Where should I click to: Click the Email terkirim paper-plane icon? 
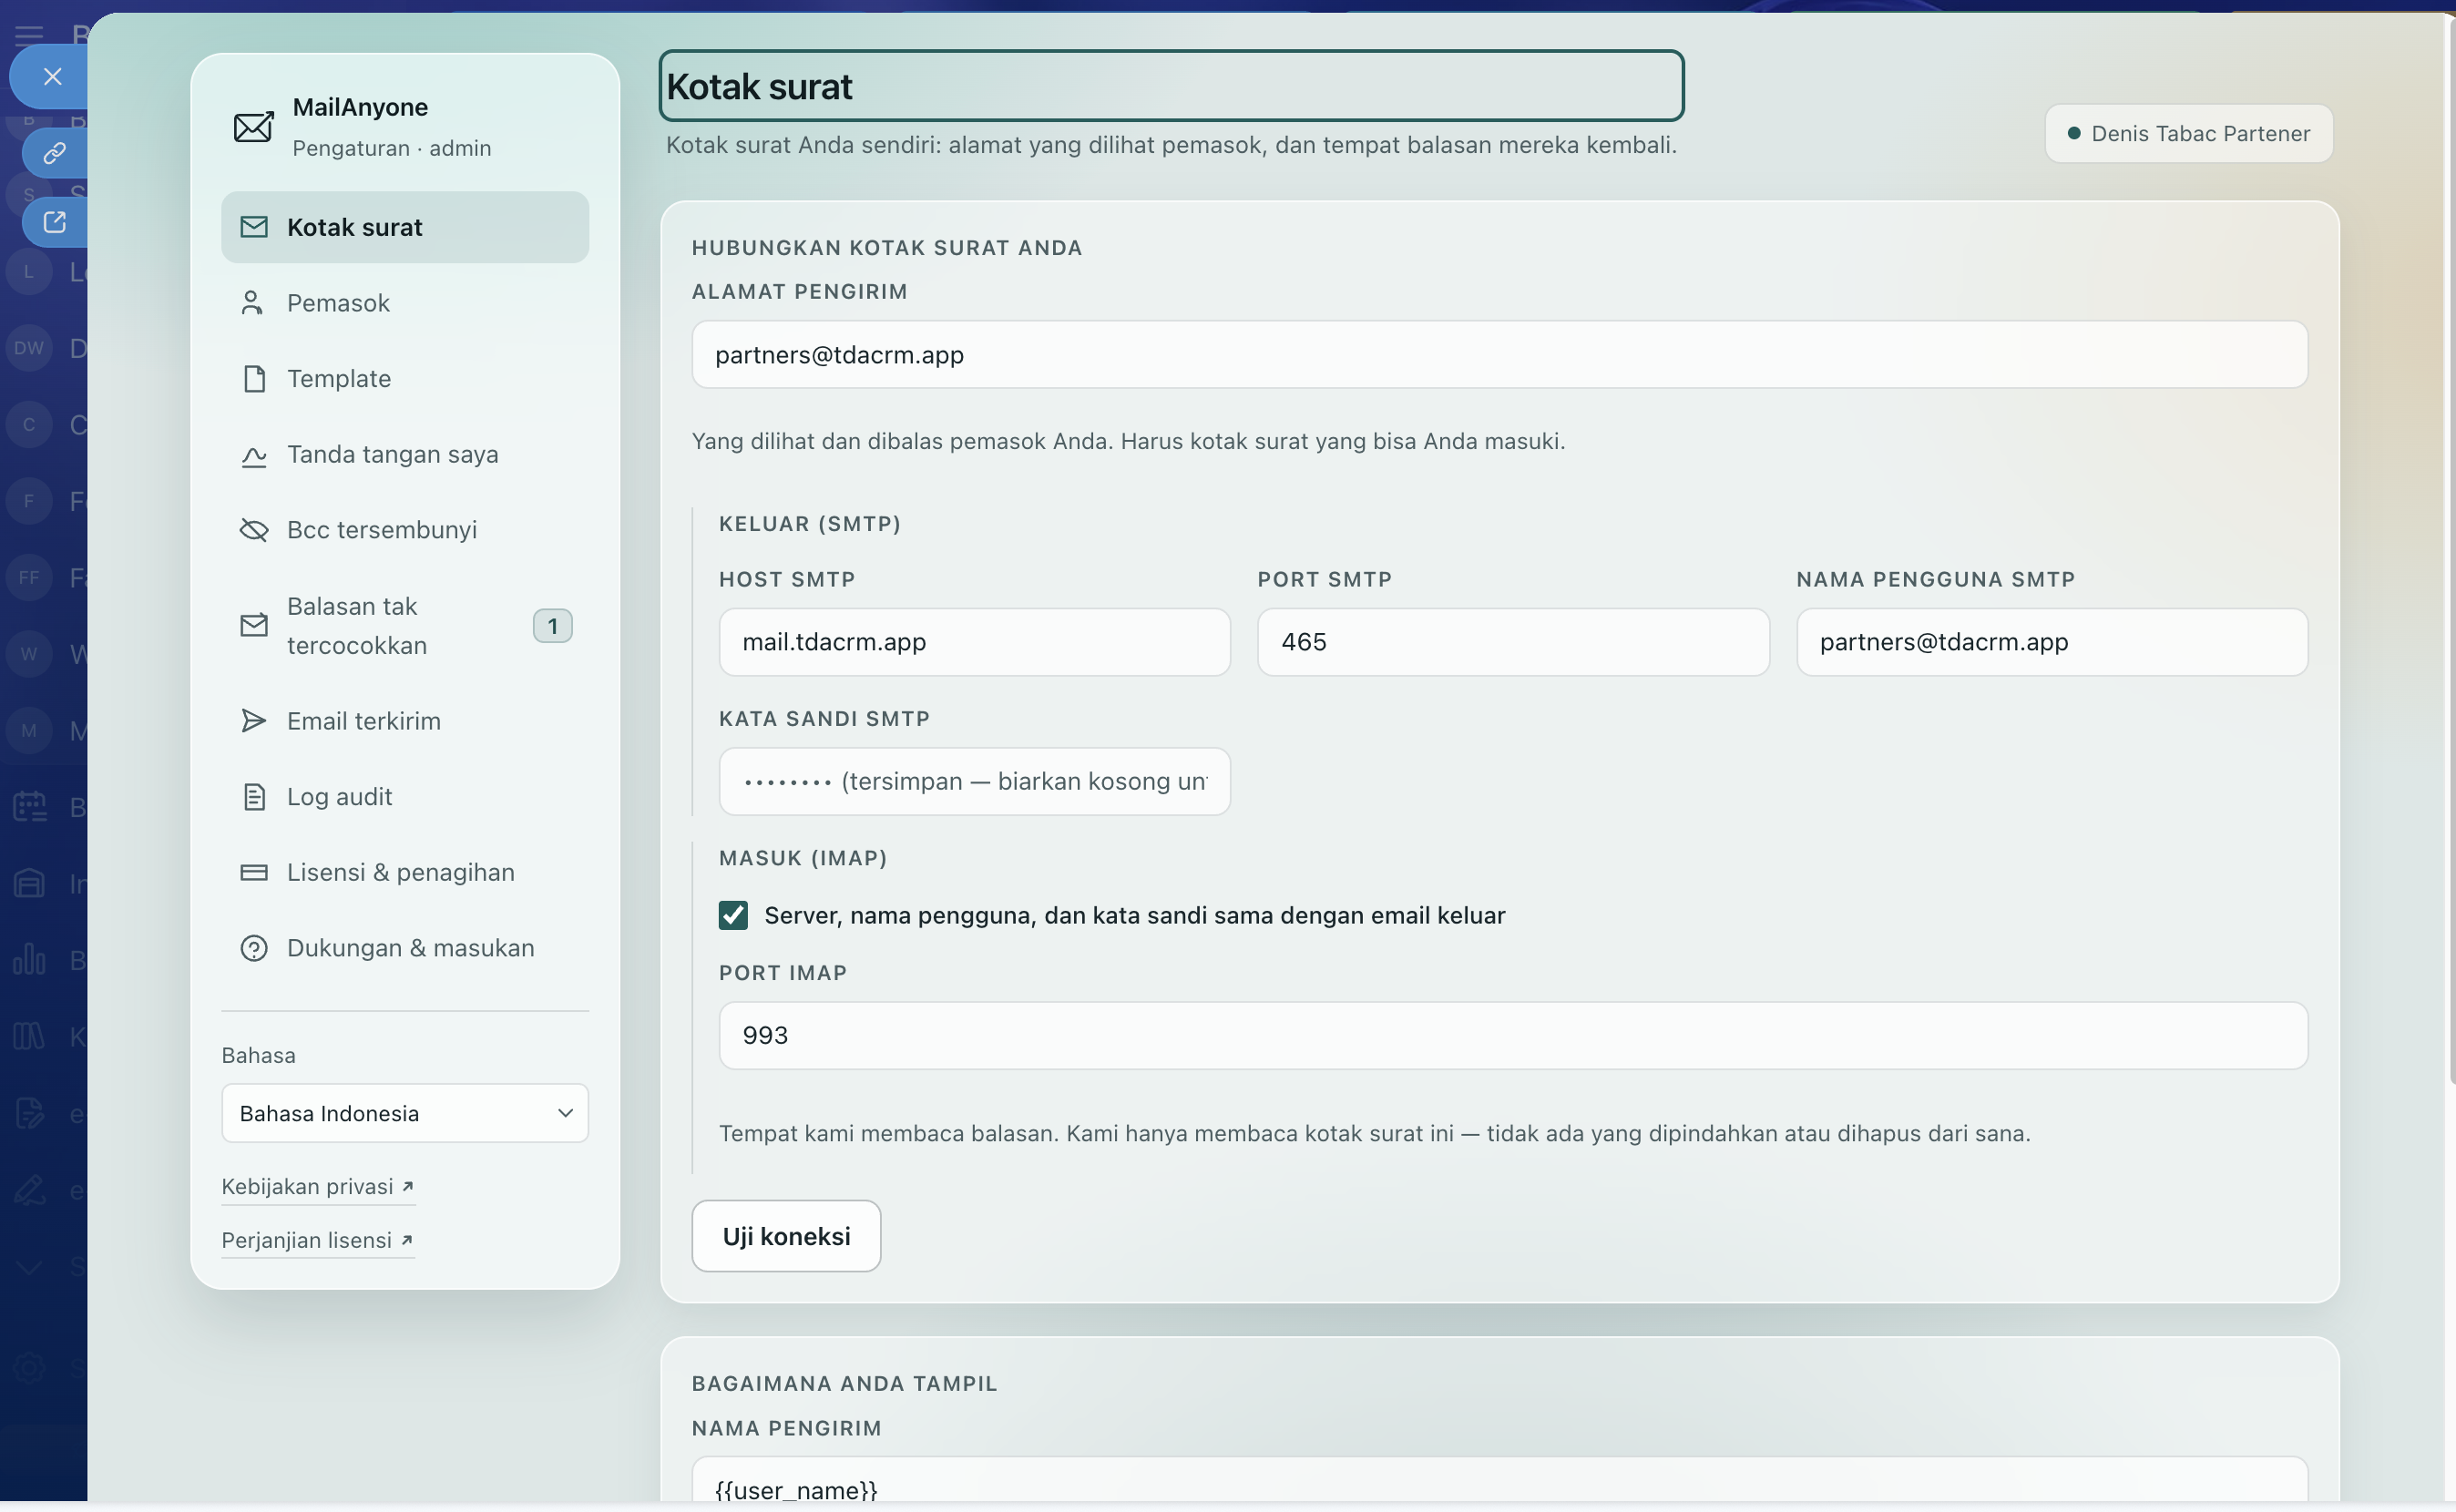pos(253,721)
